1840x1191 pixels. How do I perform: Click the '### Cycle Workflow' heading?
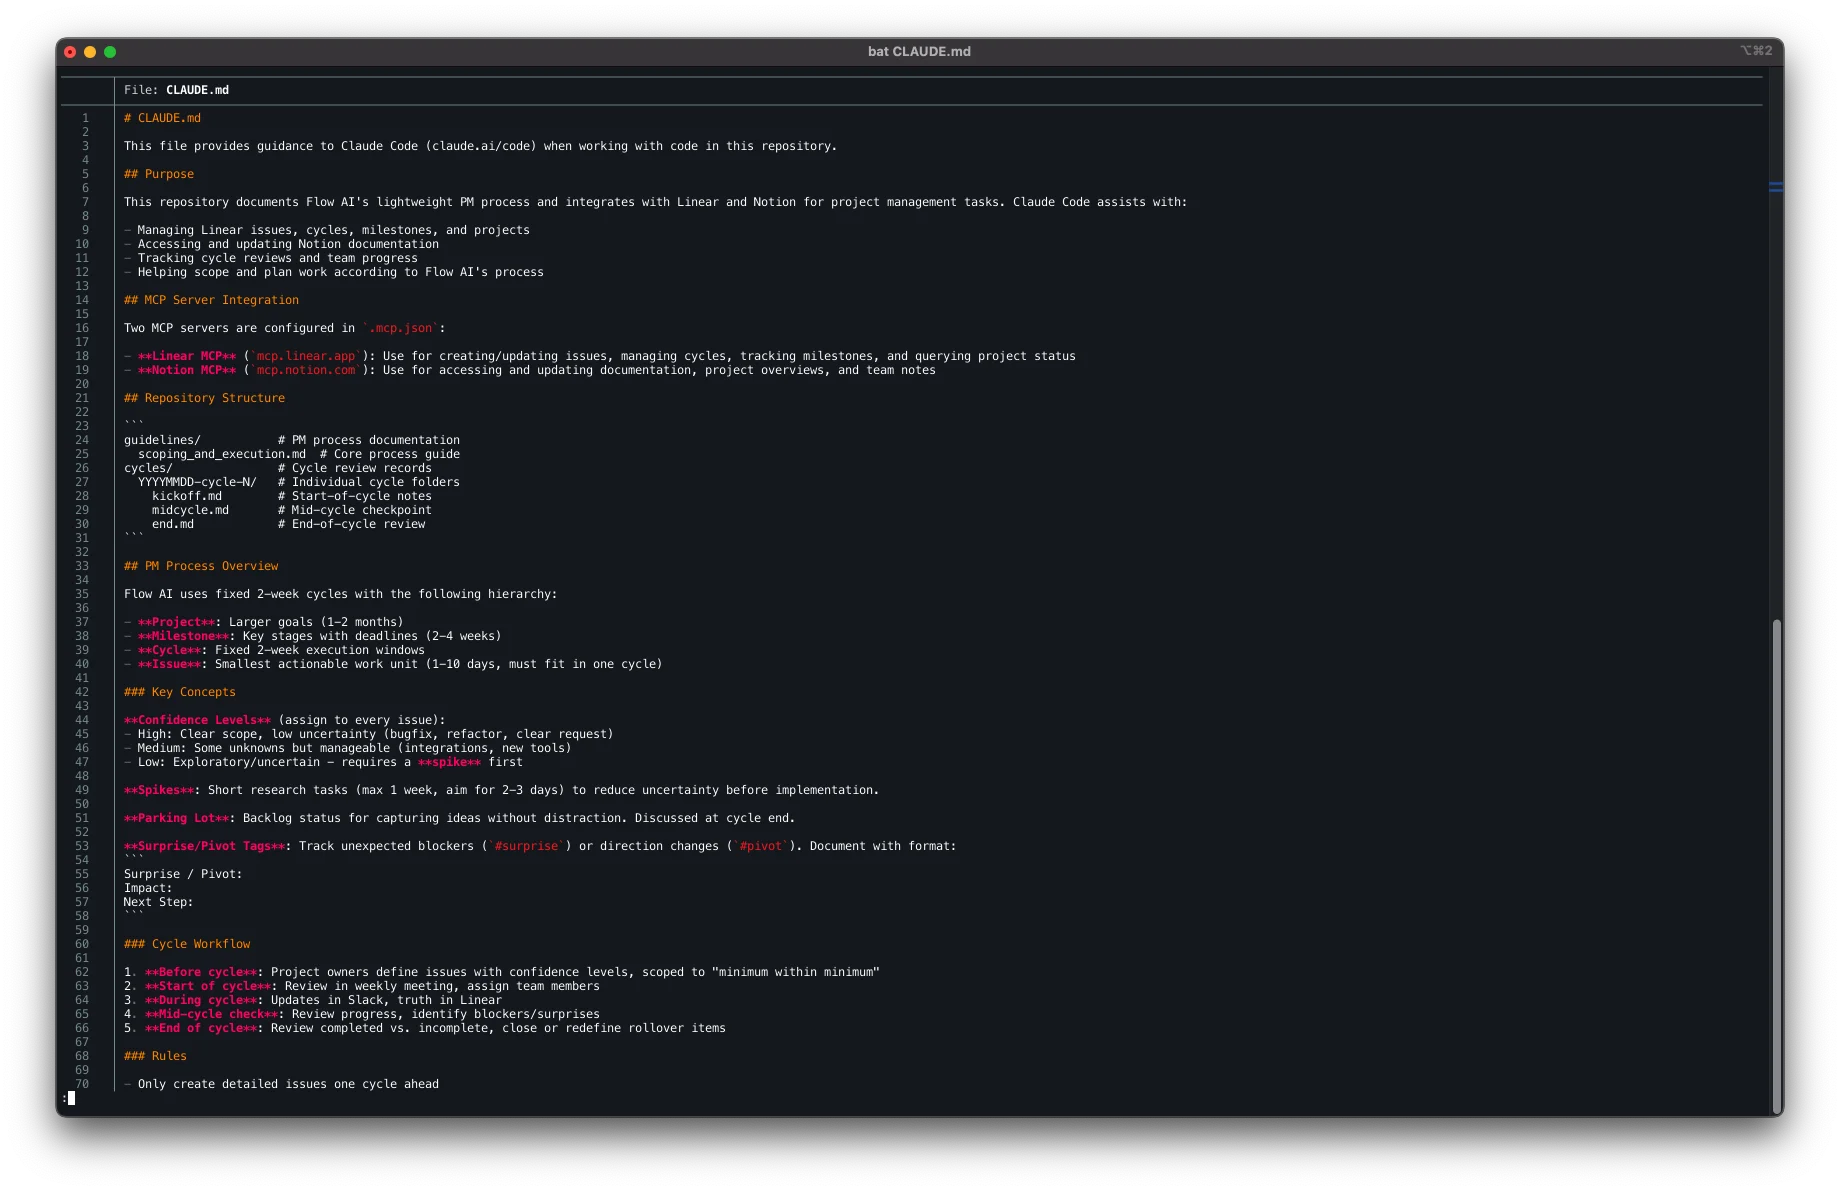[187, 944]
